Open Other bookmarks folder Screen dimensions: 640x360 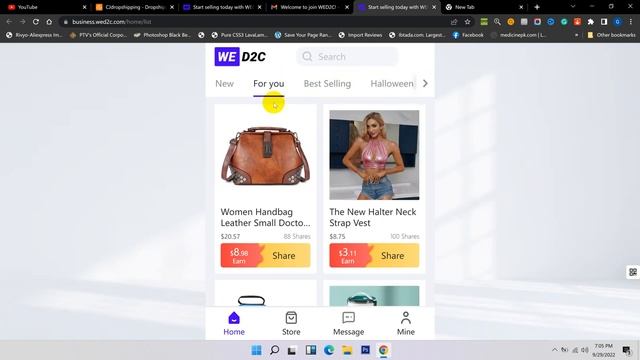click(611, 35)
